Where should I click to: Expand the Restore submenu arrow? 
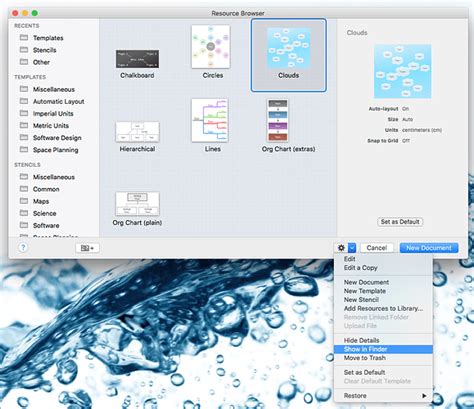(x=424, y=396)
